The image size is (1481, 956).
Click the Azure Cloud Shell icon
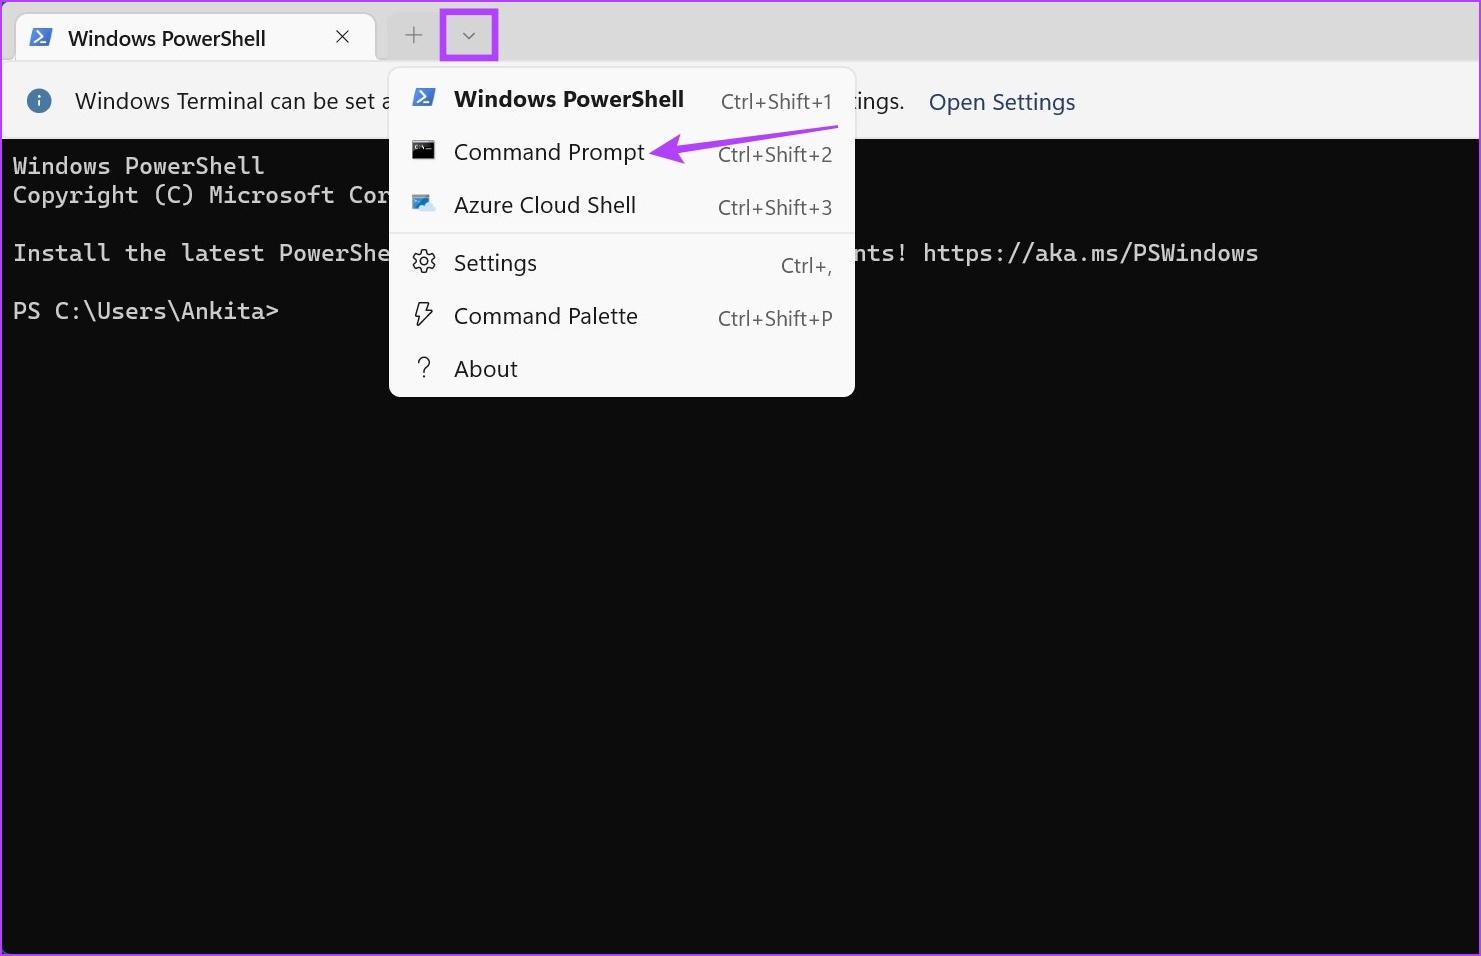pos(424,204)
